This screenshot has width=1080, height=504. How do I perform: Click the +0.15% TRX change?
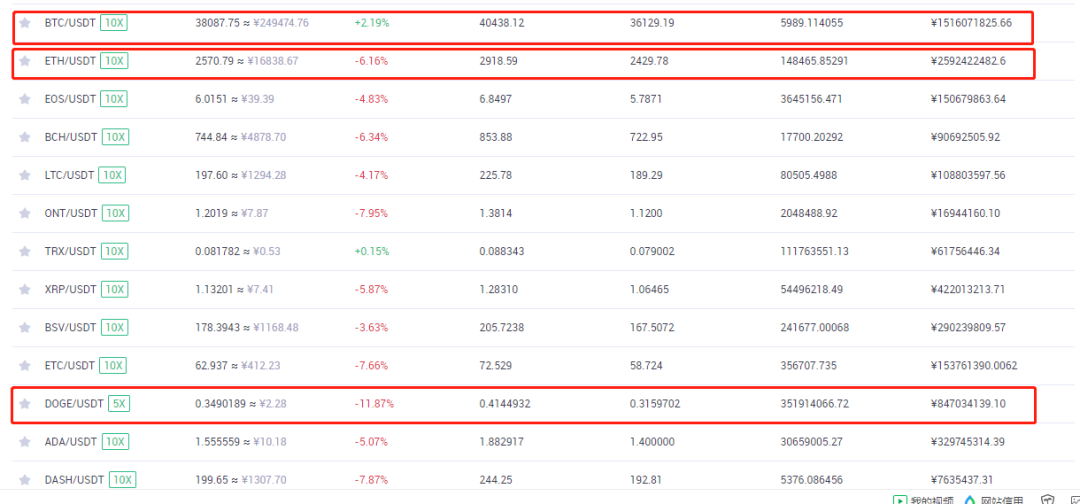click(x=372, y=251)
